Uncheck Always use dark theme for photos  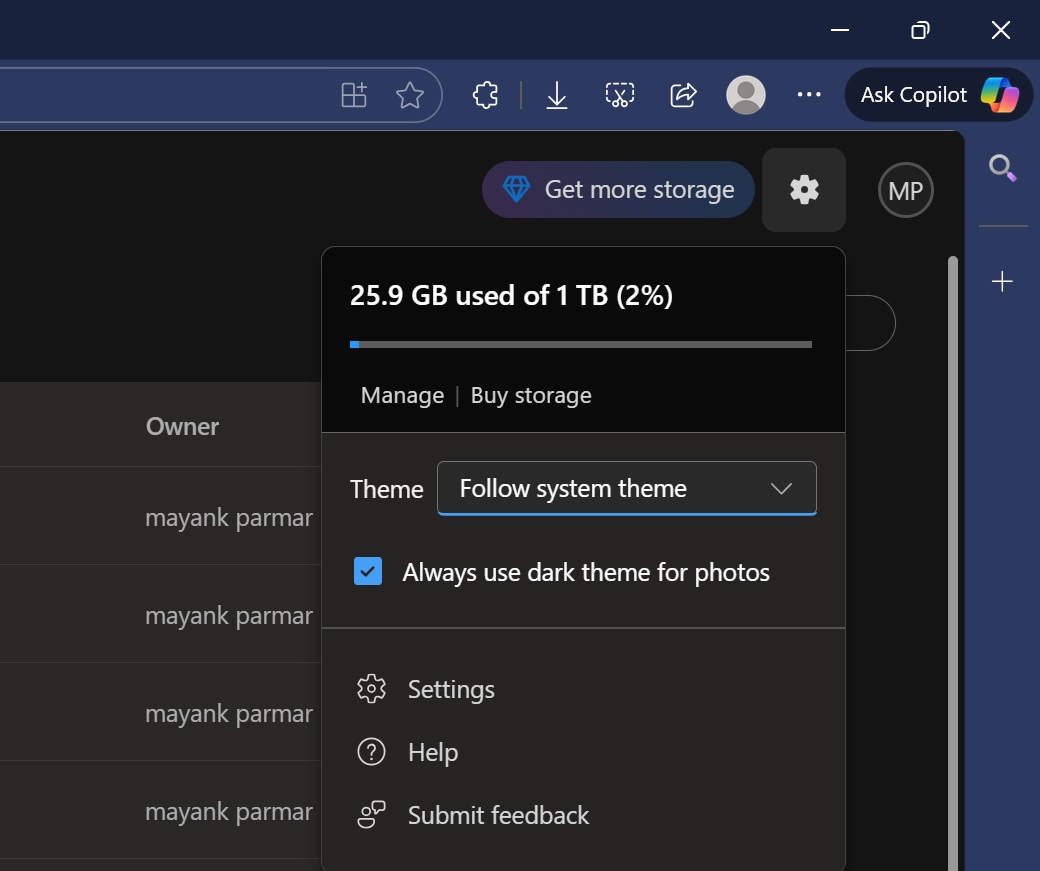click(x=368, y=572)
